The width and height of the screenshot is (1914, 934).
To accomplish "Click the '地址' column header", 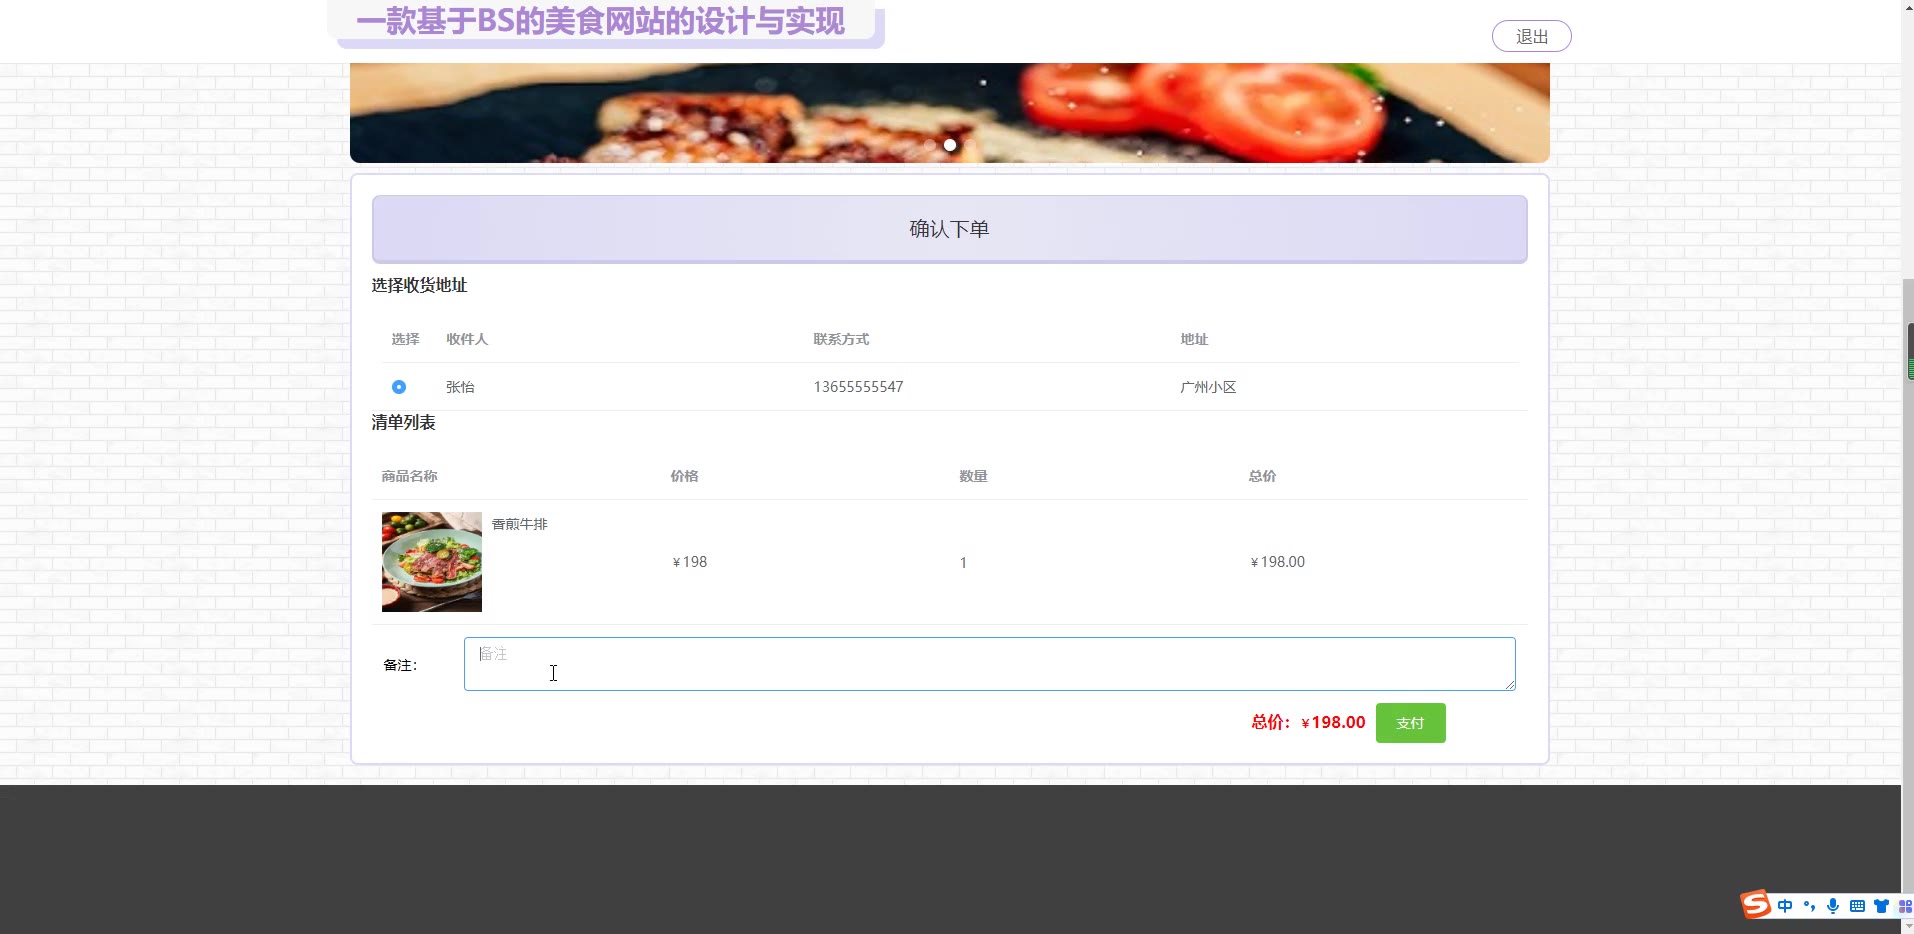I will (x=1194, y=339).
